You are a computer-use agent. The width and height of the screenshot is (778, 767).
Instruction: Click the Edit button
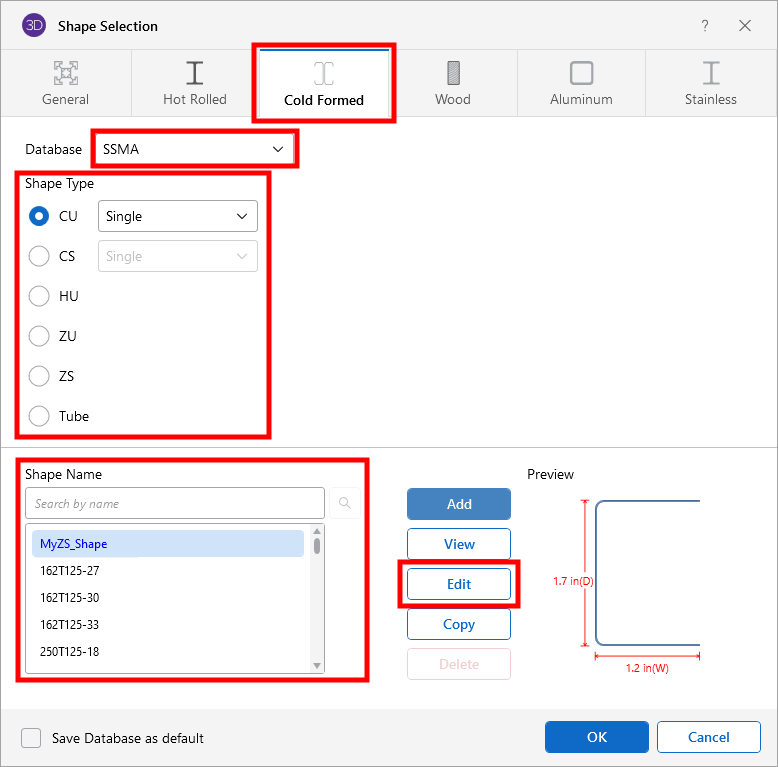point(459,584)
